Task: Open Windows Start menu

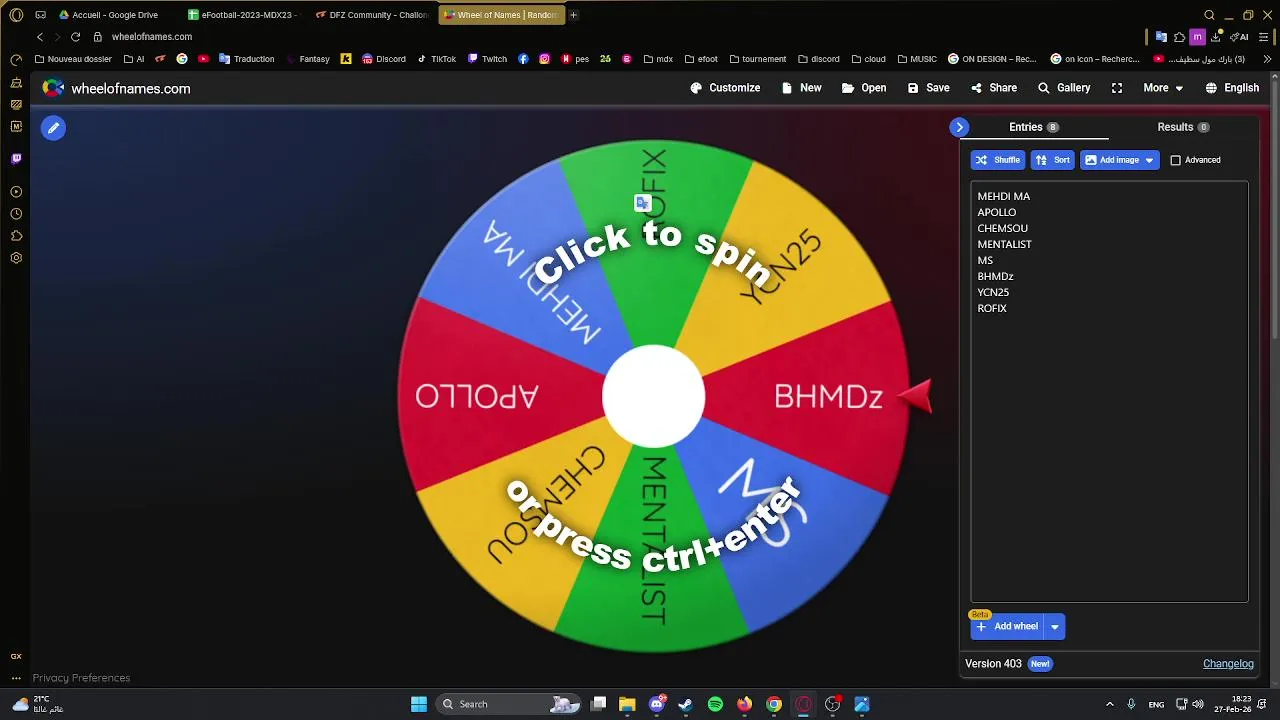Action: coord(419,704)
